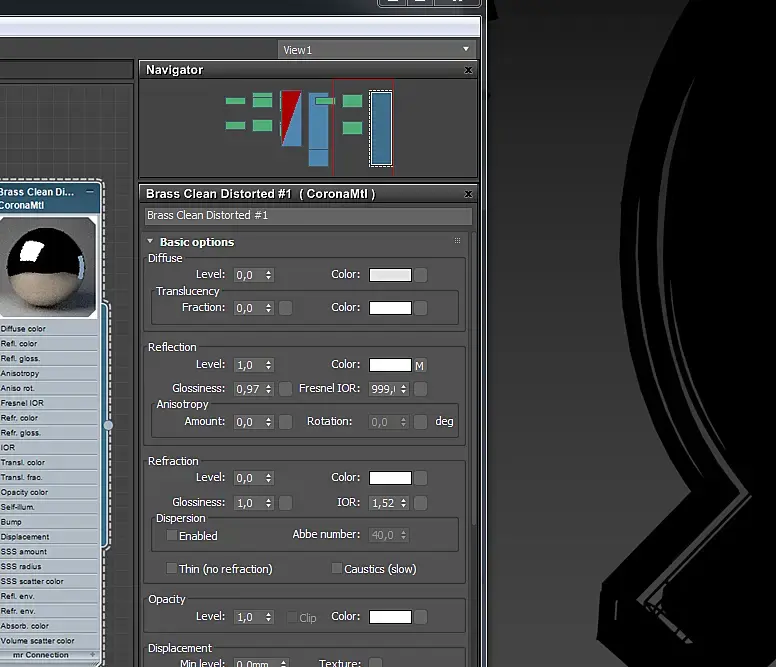Click the Diffuse Level spinner arrows

pyautogui.click(x=268, y=275)
